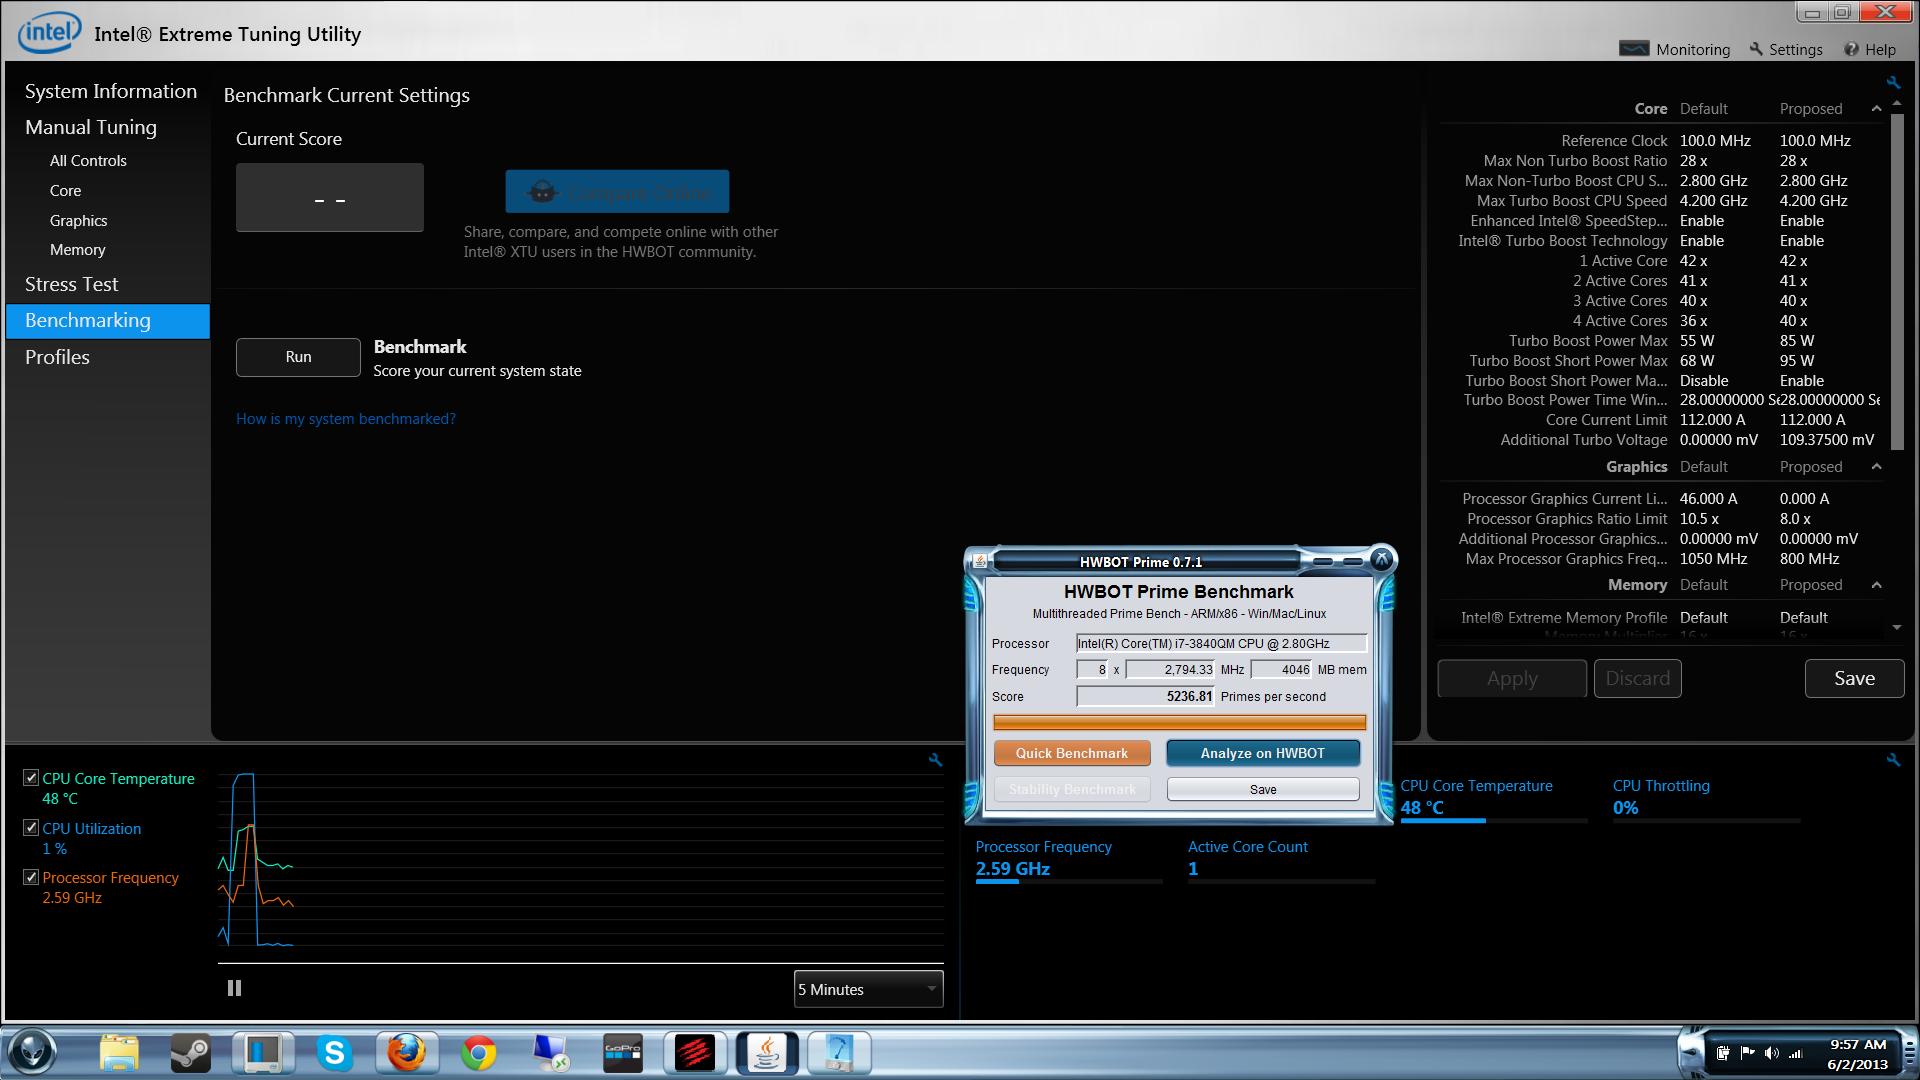Click wrench icon above CPU Throttling tile
This screenshot has width=1920, height=1080.
(1893, 760)
